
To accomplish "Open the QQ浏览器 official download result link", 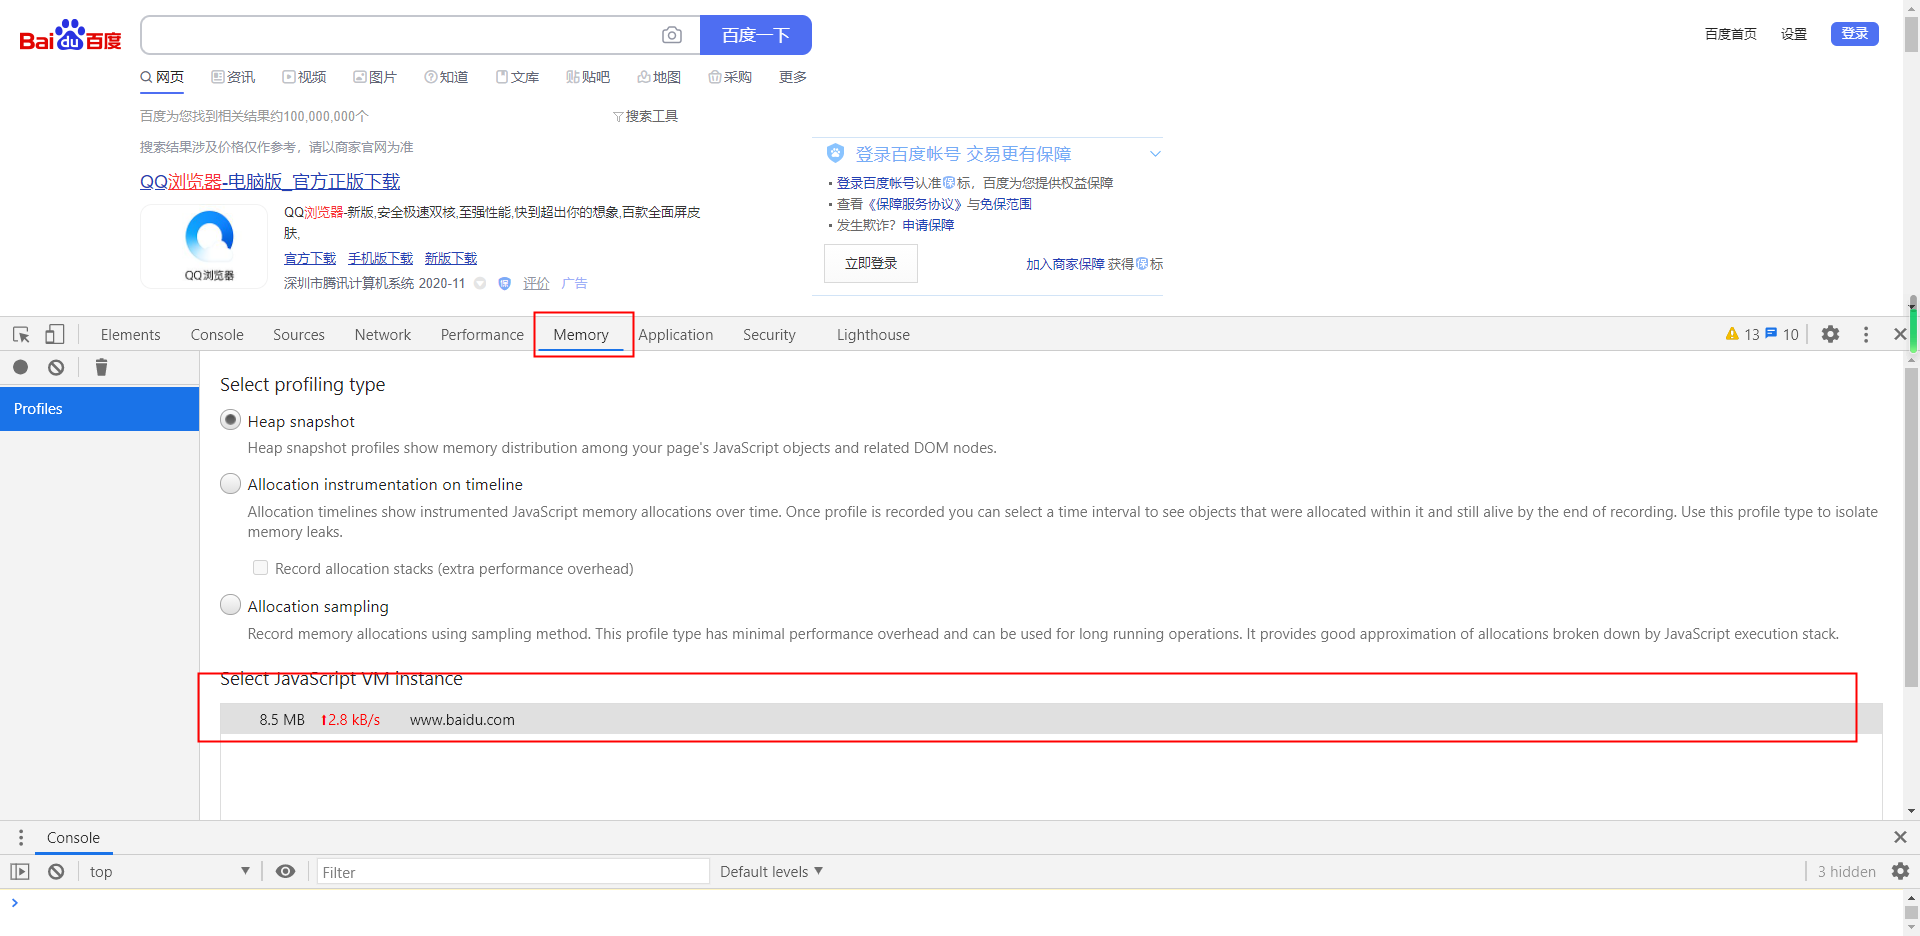I will (x=270, y=181).
